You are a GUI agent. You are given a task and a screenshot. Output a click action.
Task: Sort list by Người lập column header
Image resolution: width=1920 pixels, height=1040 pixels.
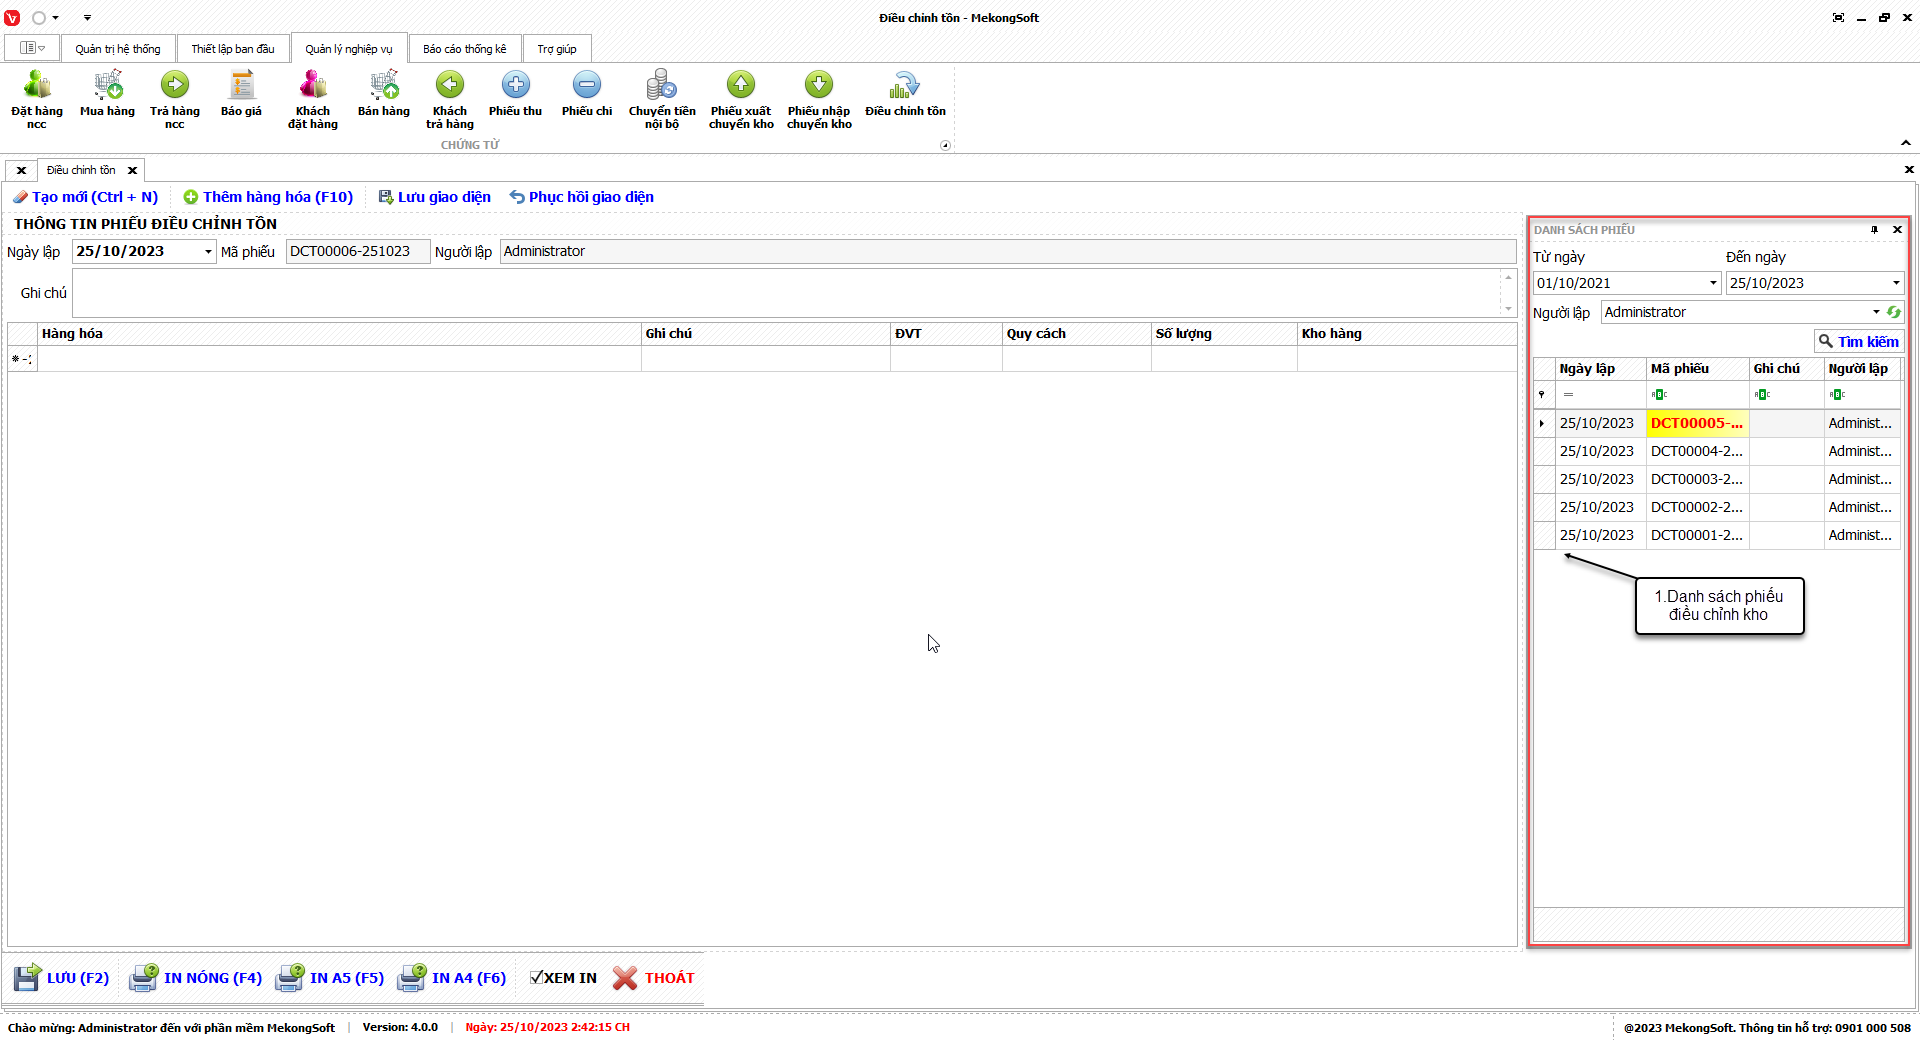[x=1862, y=369]
